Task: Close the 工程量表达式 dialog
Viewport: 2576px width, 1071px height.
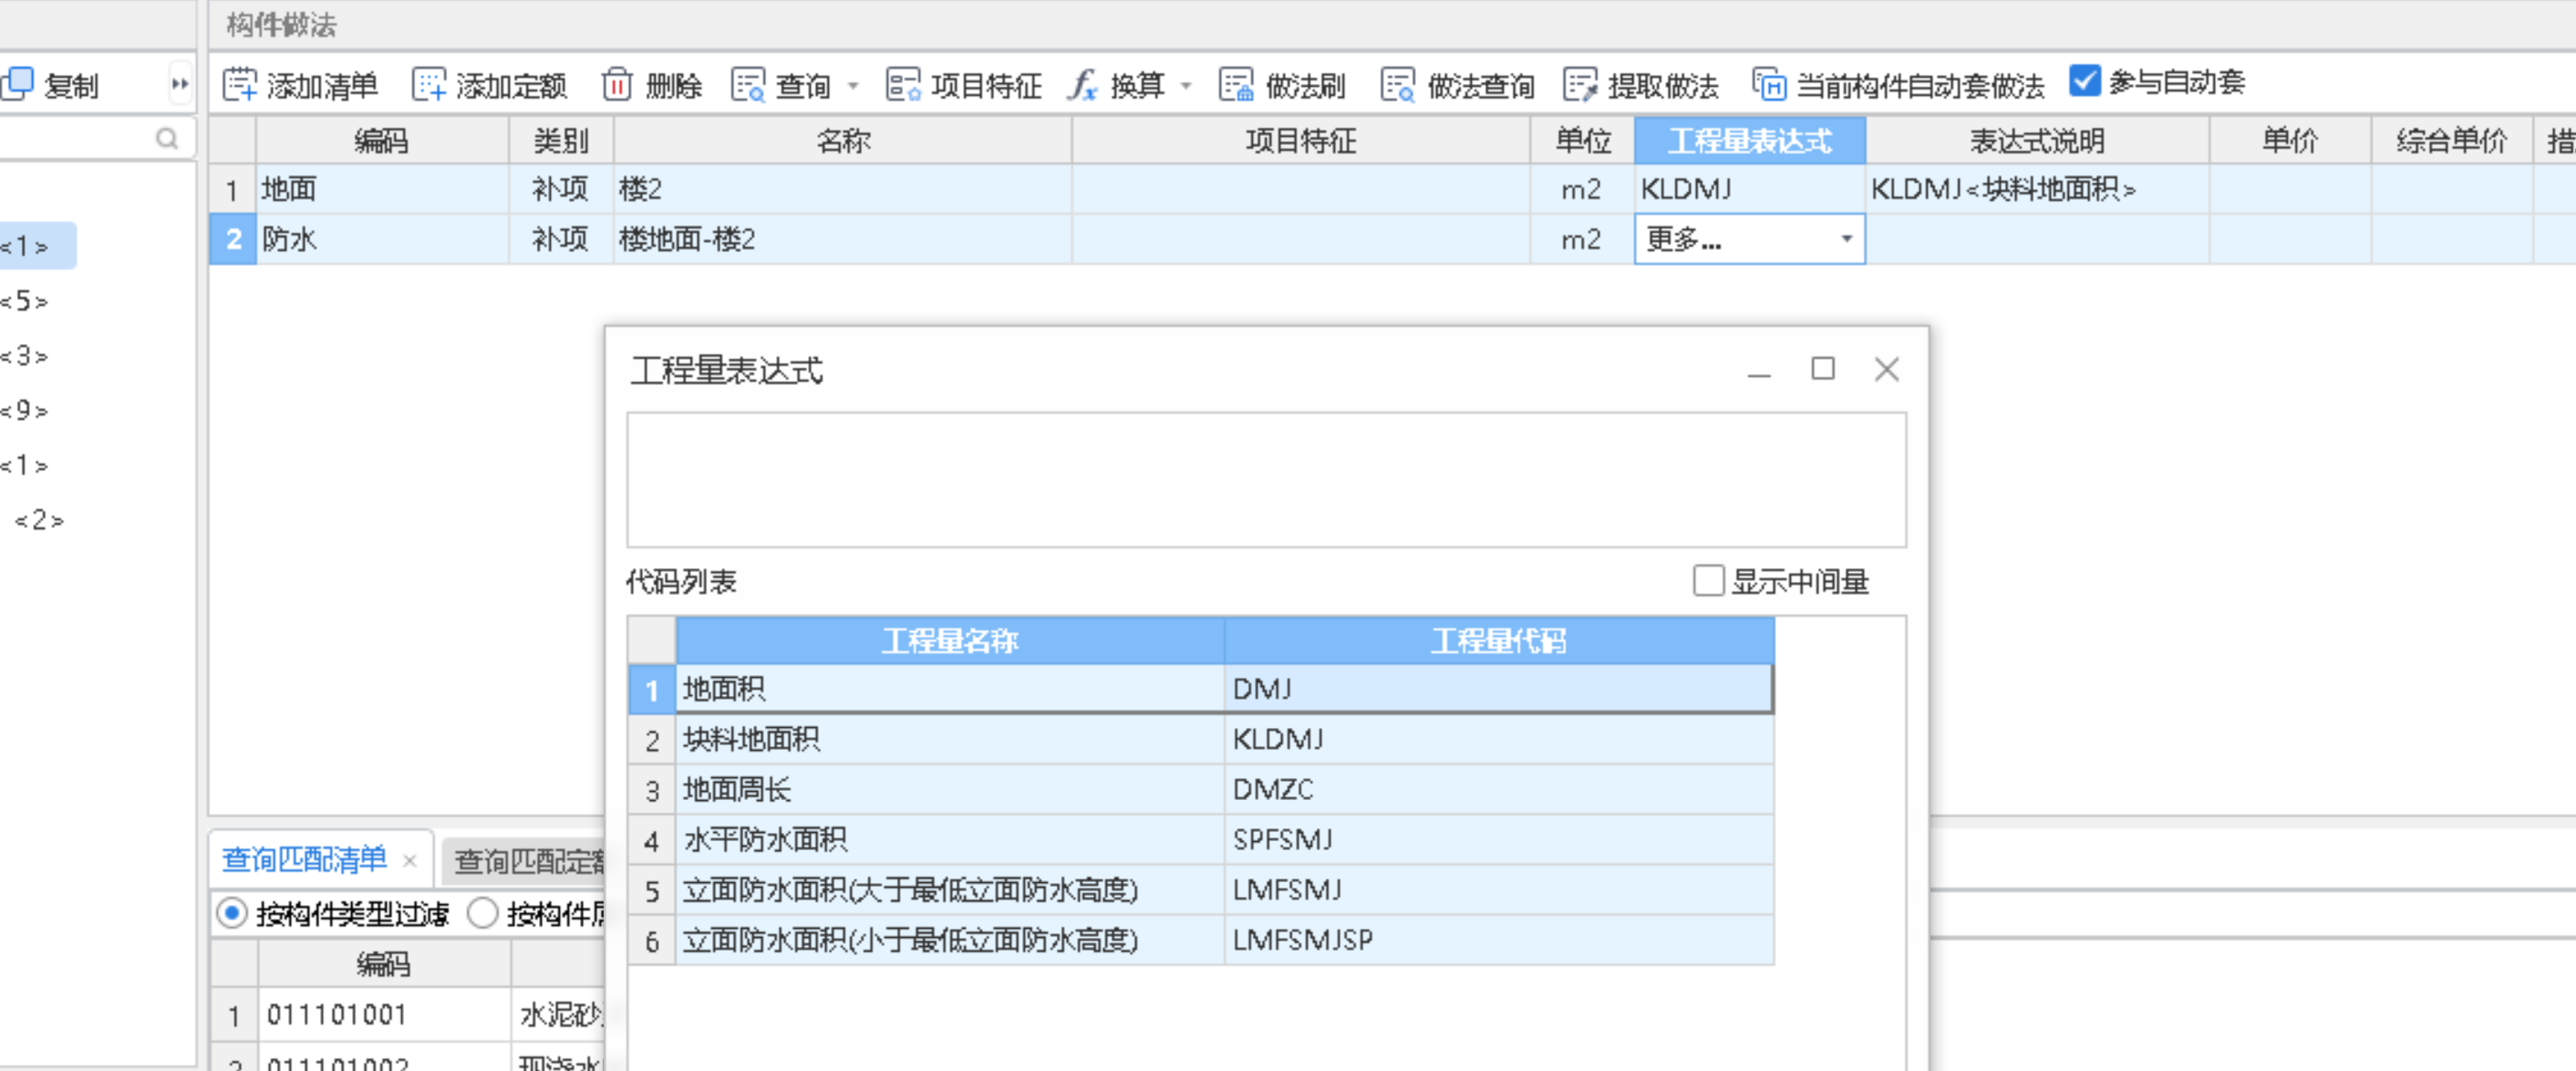Action: [x=1886, y=369]
